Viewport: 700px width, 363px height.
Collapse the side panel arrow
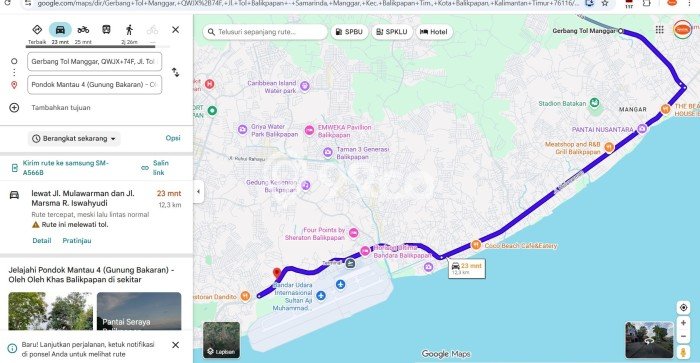click(198, 192)
